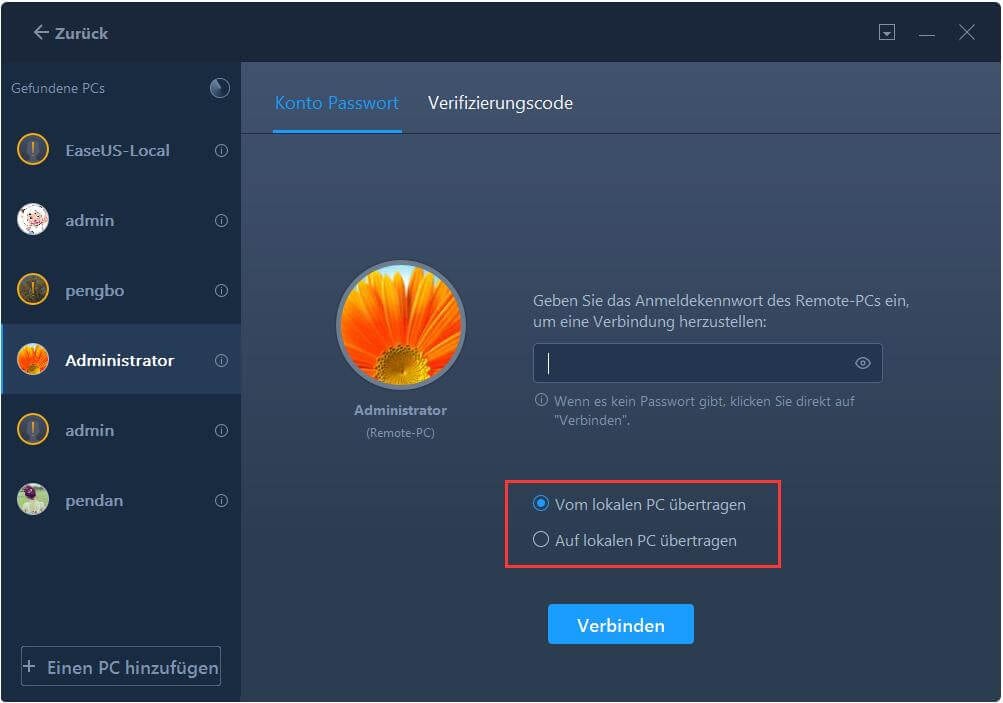Focus the remote PC password field
1003x703 pixels.
pyautogui.click(x=707, y=363)
